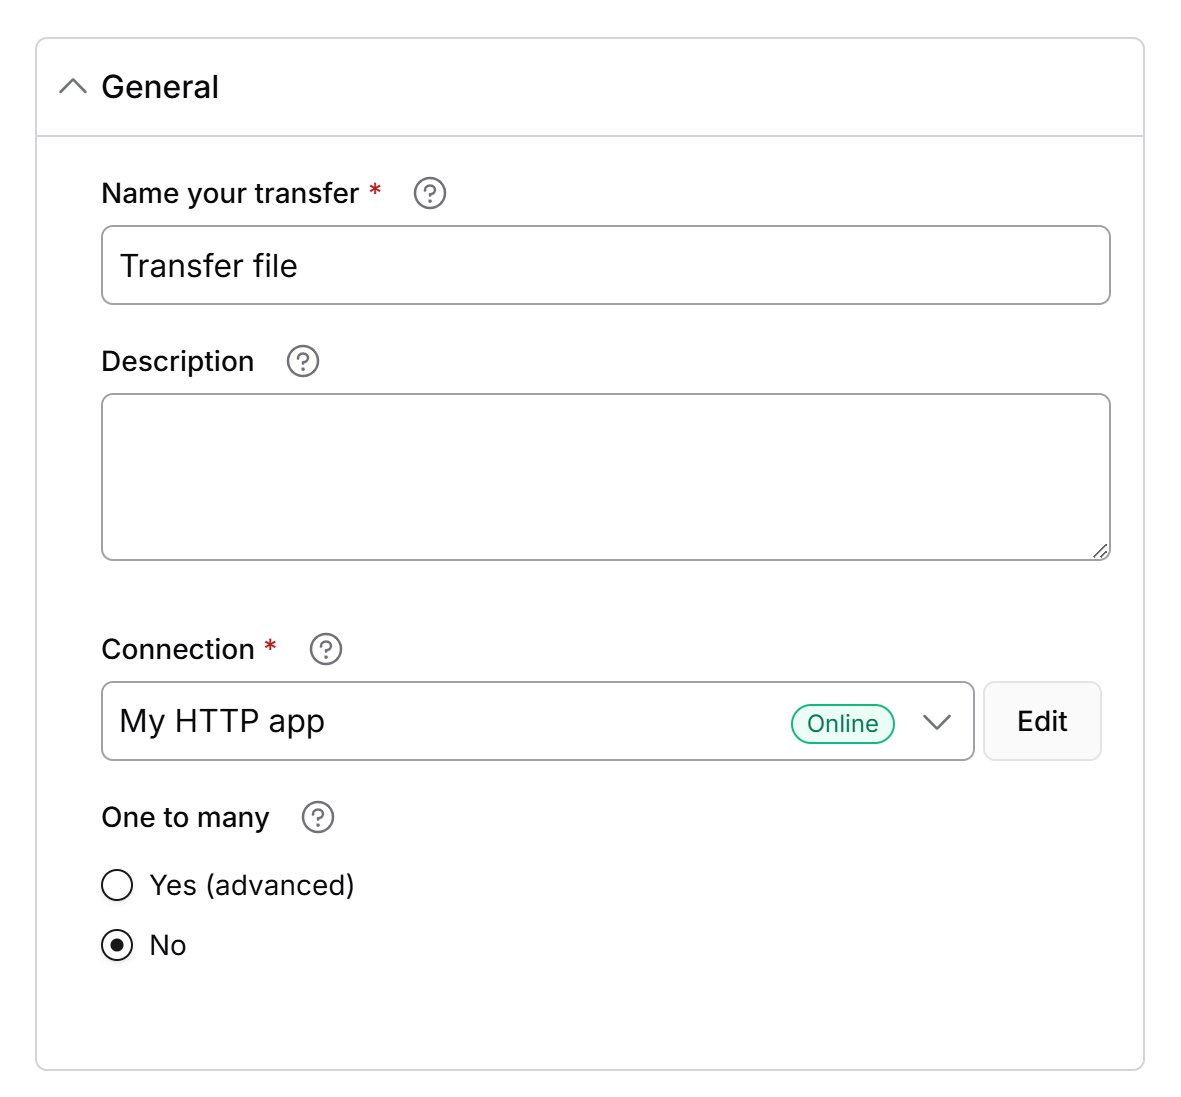
Task: Open help icon beside Connection label
Action: tap(326, 649)
